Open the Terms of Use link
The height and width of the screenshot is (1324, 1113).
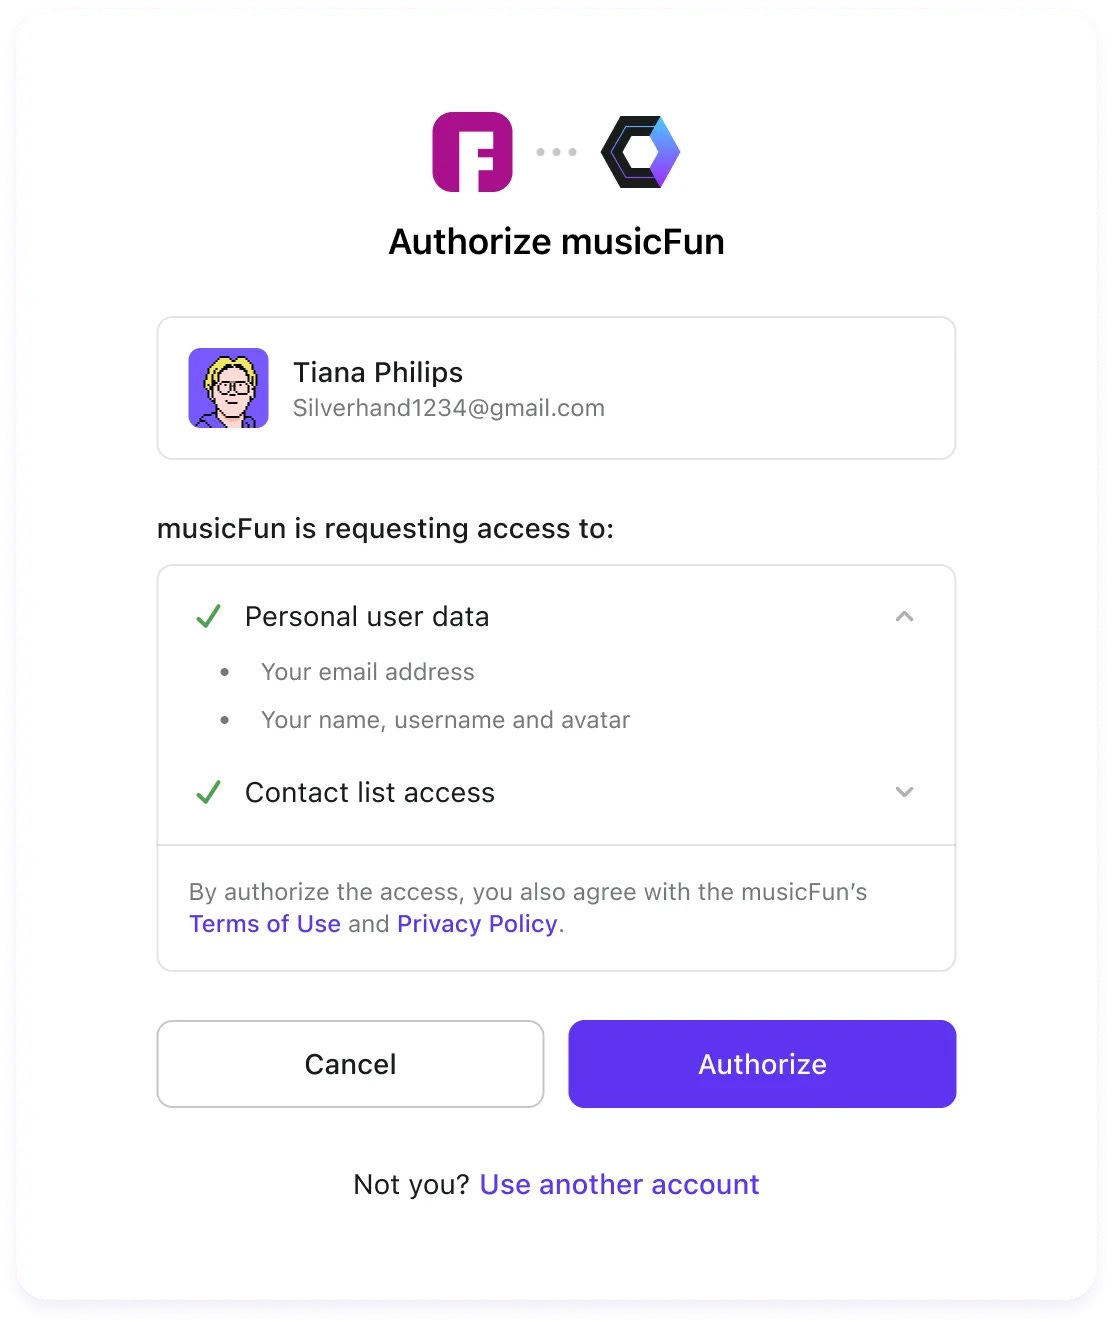pyautogui.click(x=265, y=924)
